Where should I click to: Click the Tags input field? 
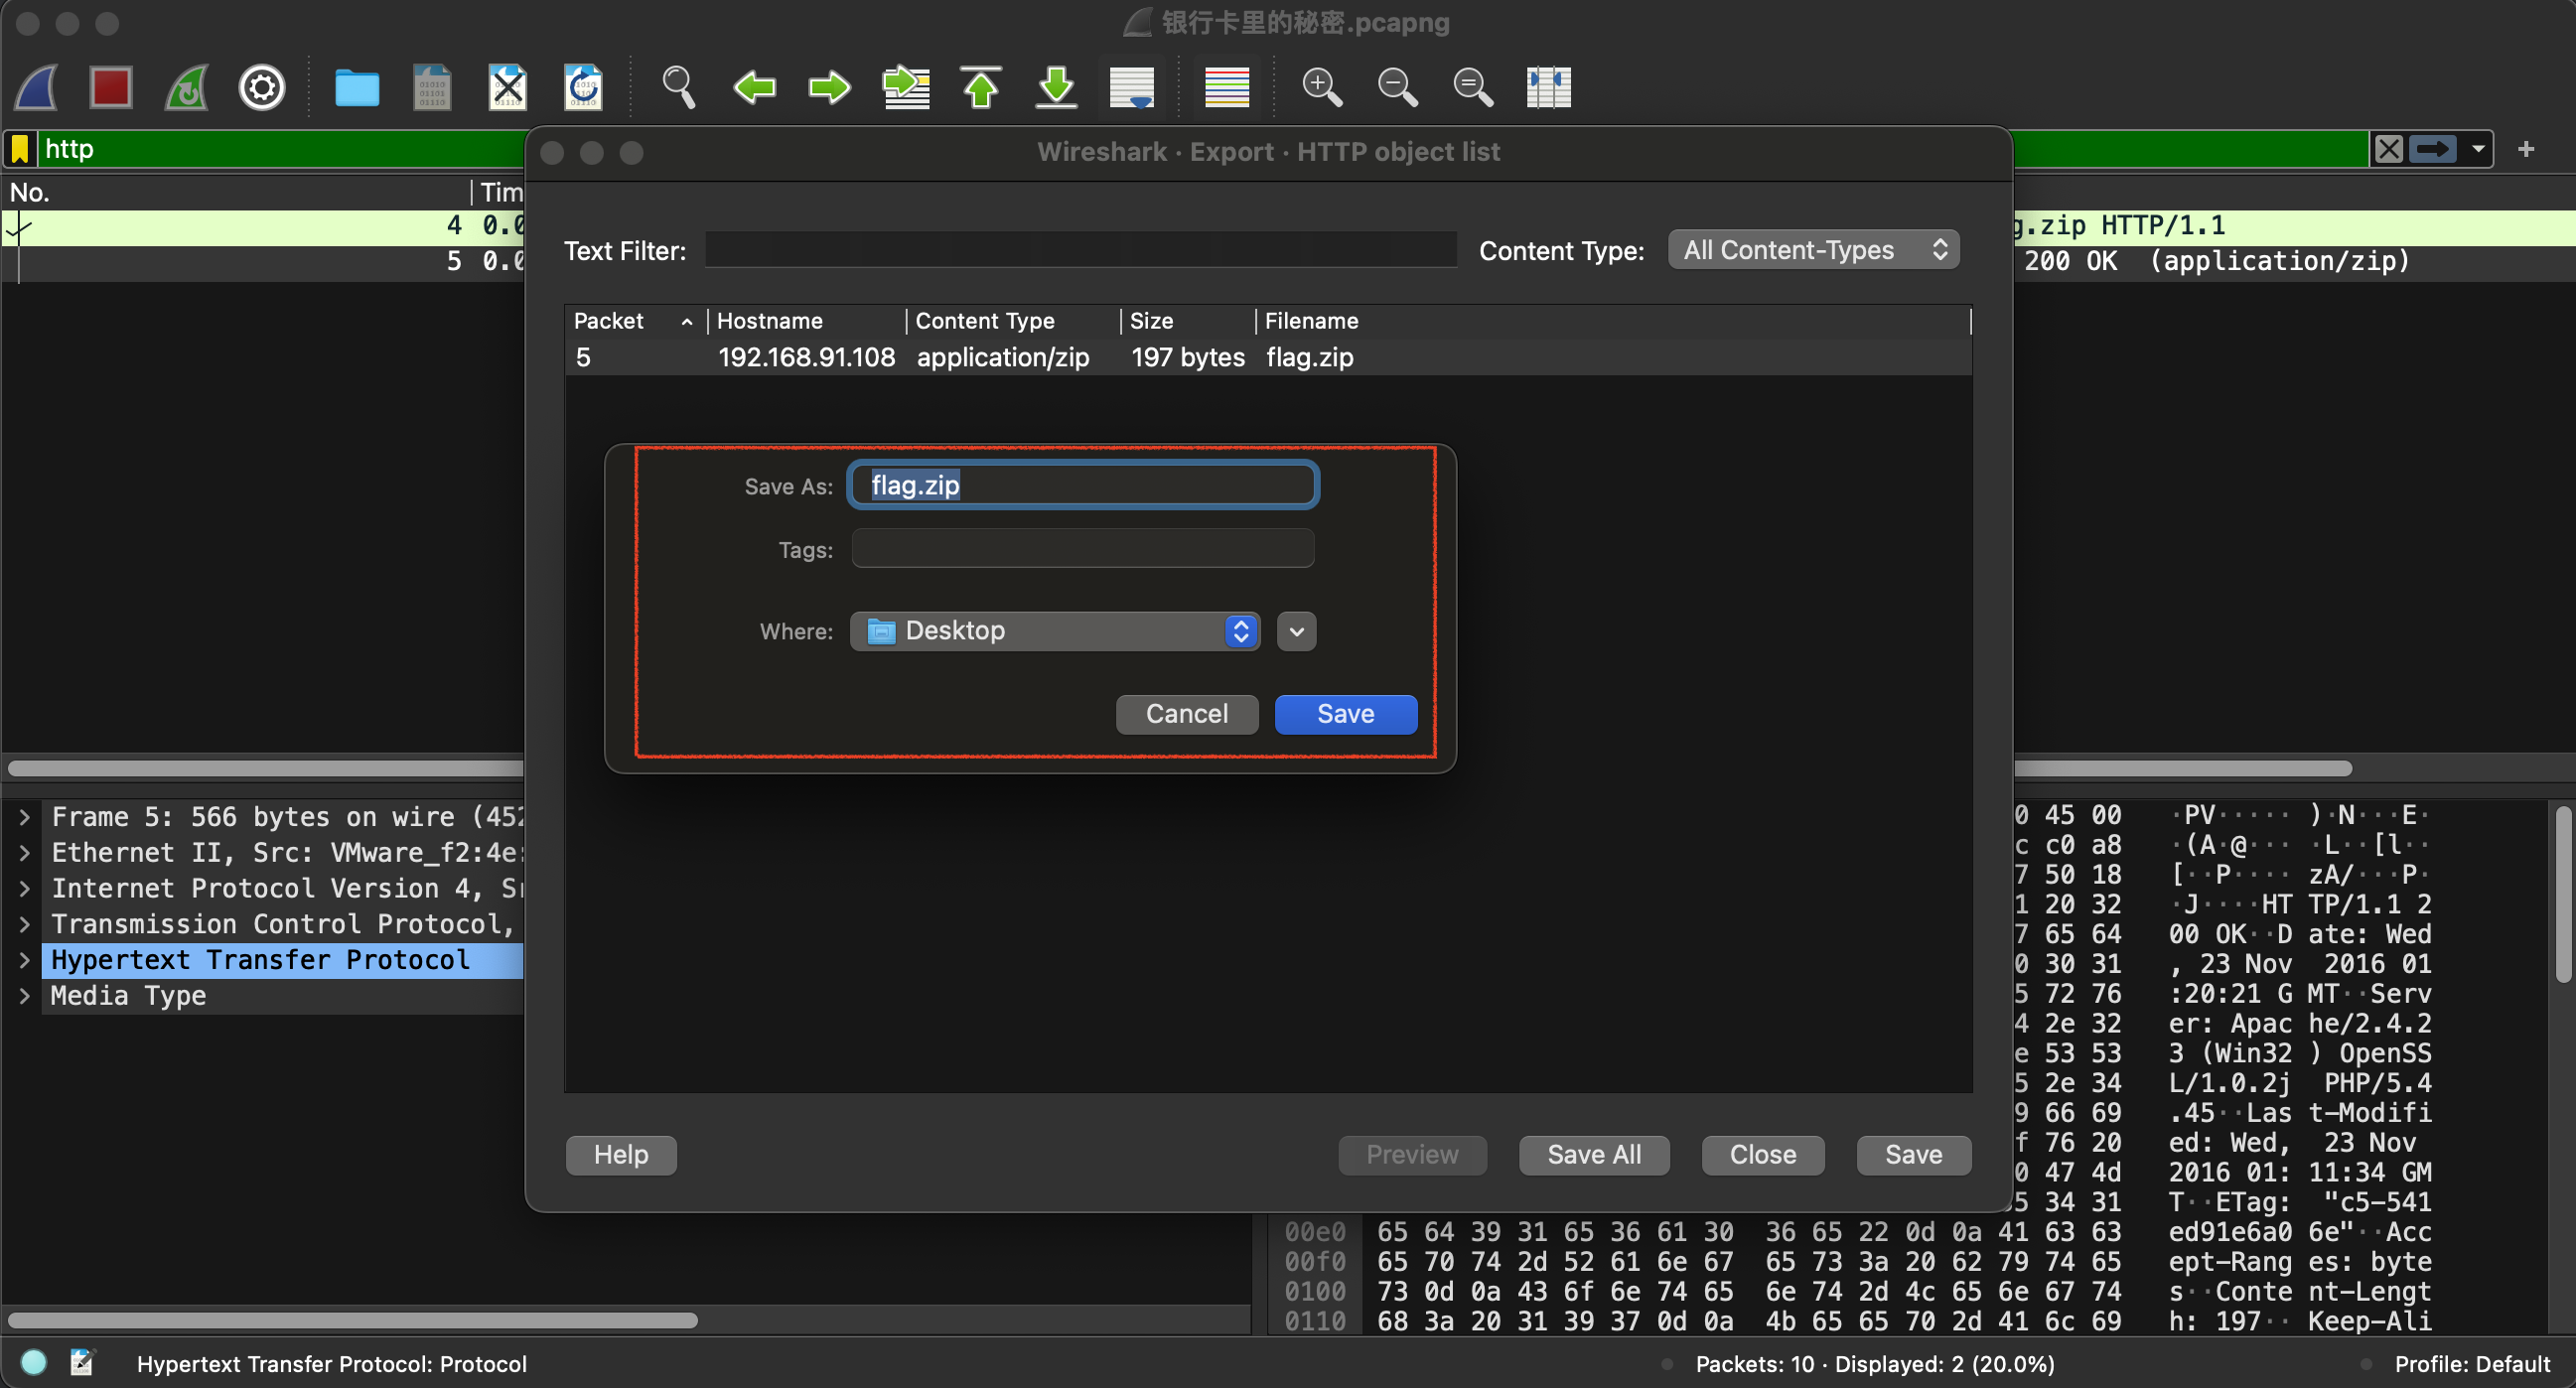(1083, 549)
